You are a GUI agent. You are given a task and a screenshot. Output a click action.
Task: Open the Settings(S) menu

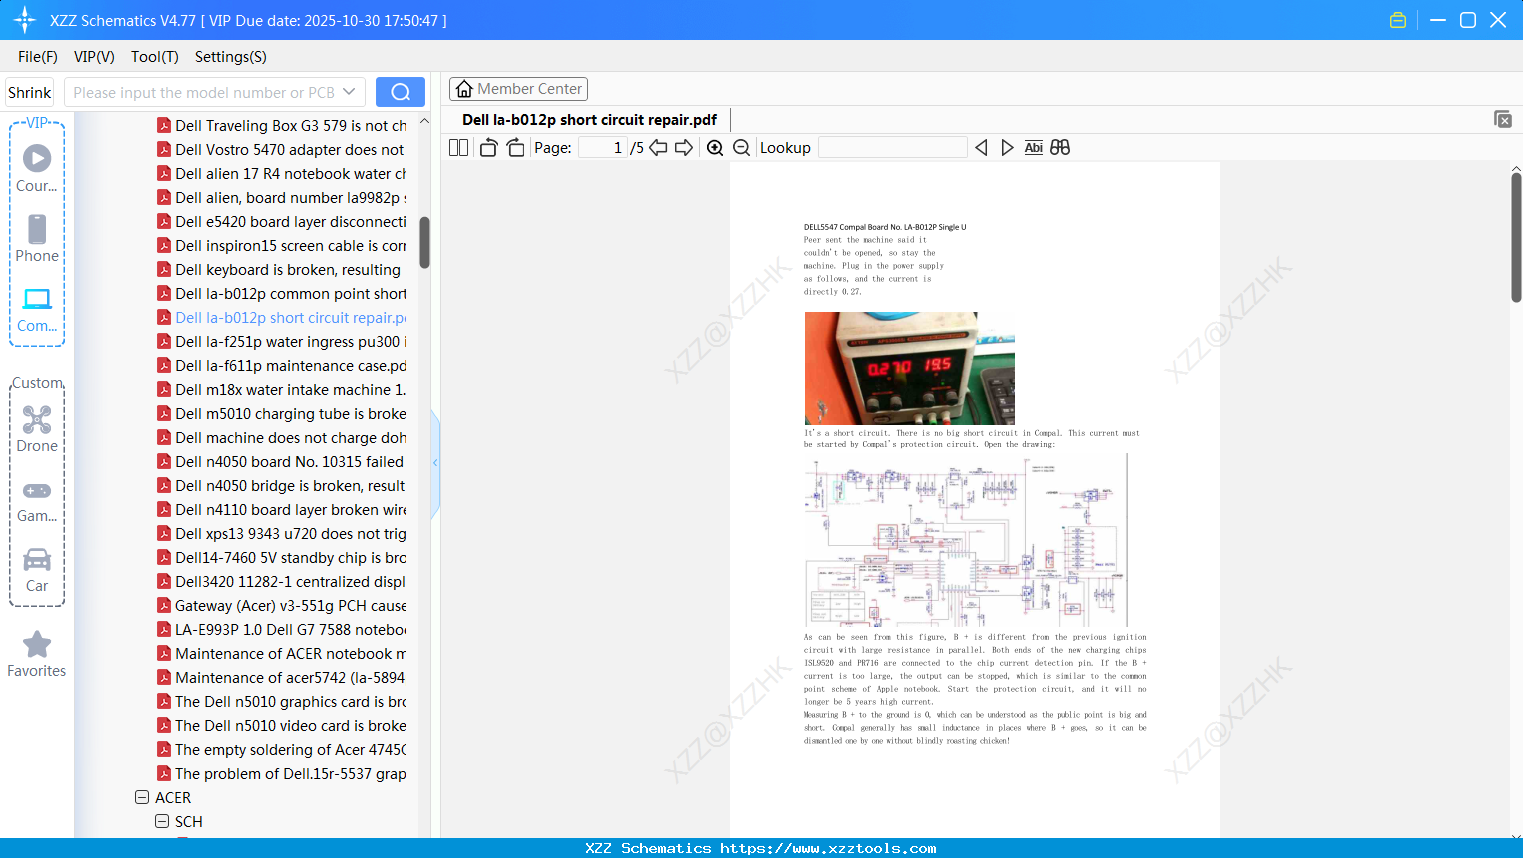tap(231, 57)
